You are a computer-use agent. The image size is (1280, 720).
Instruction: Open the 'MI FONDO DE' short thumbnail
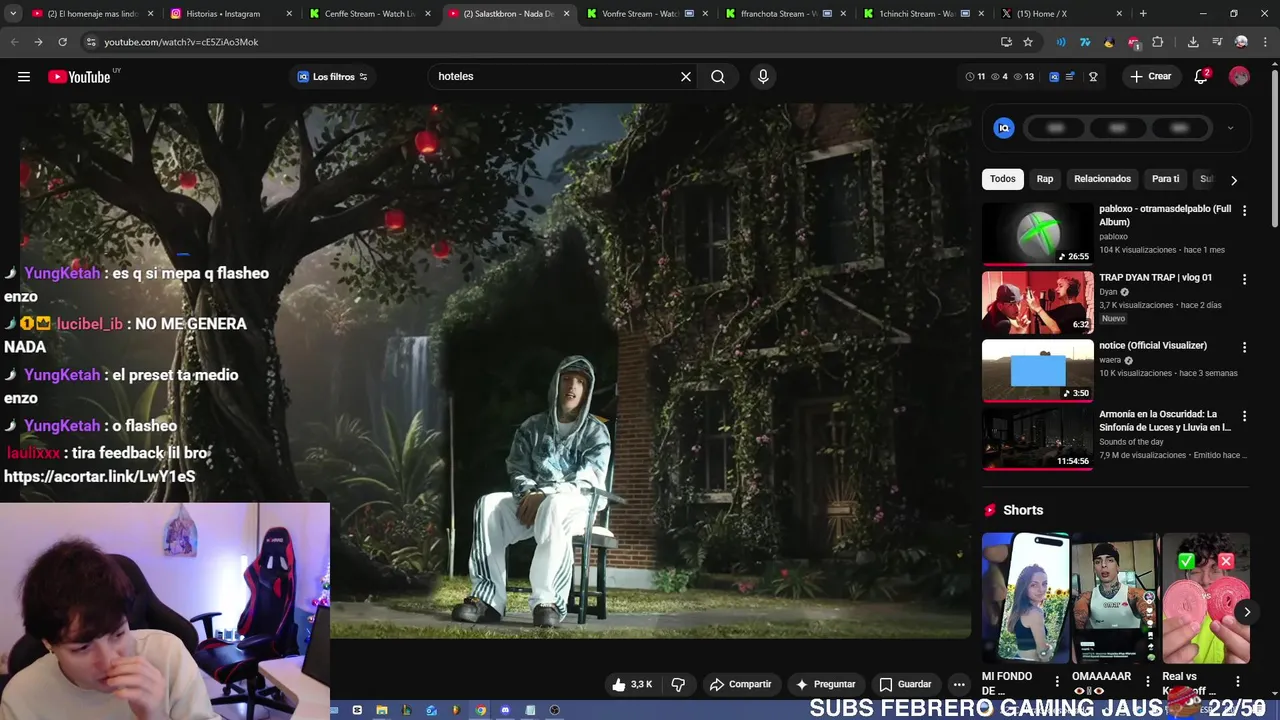click(x=1025, y=598)
